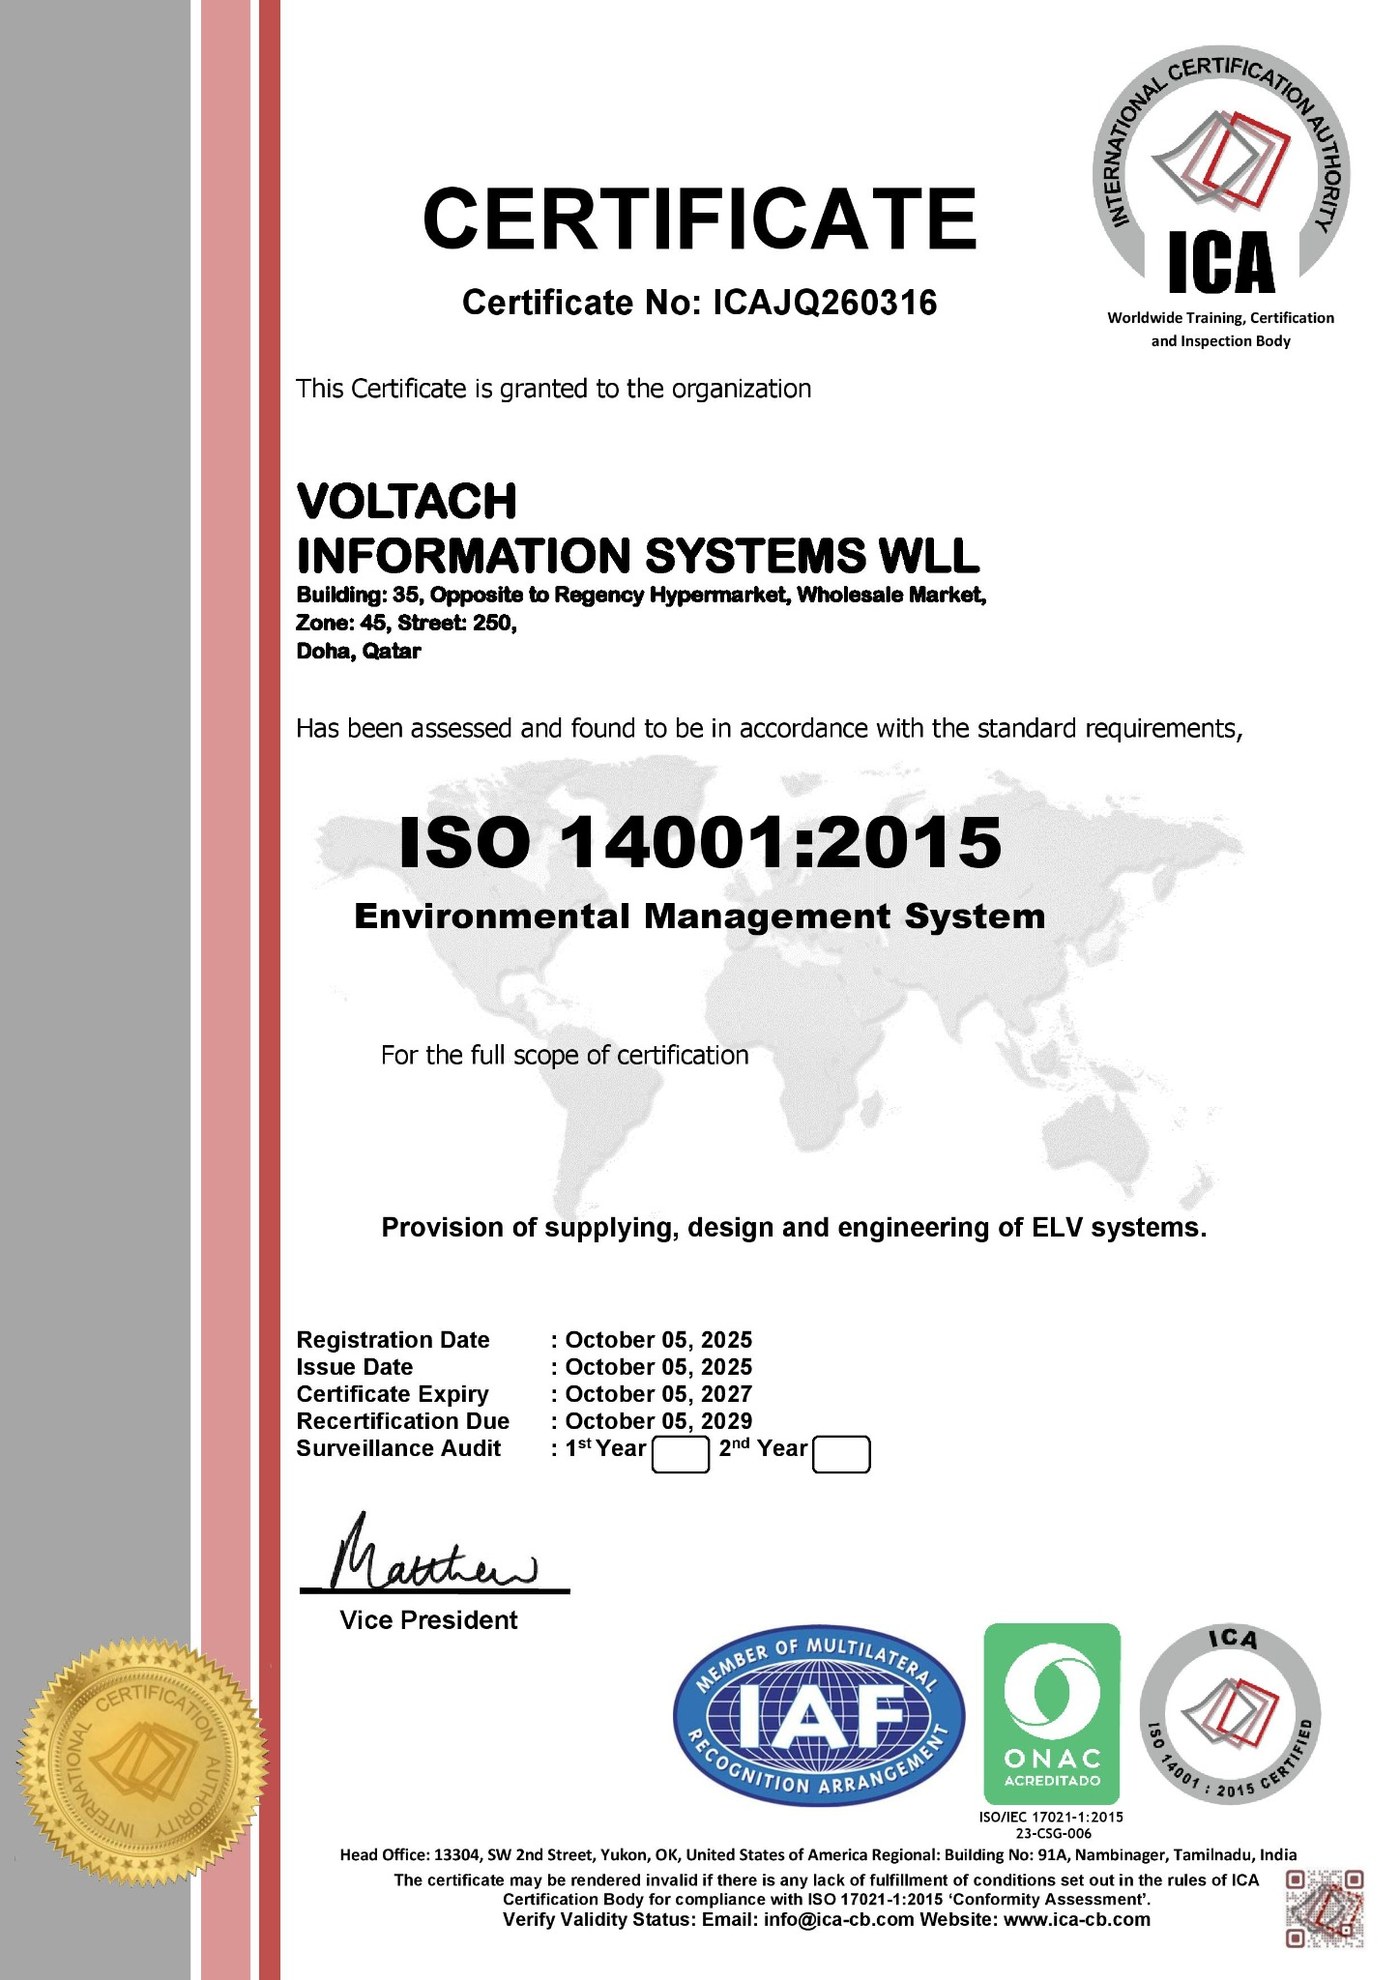Viewport: 1400px width, 1980px height.
Task: Click 'This Certificate is granted to the organization'
Action: coord(553,389)
